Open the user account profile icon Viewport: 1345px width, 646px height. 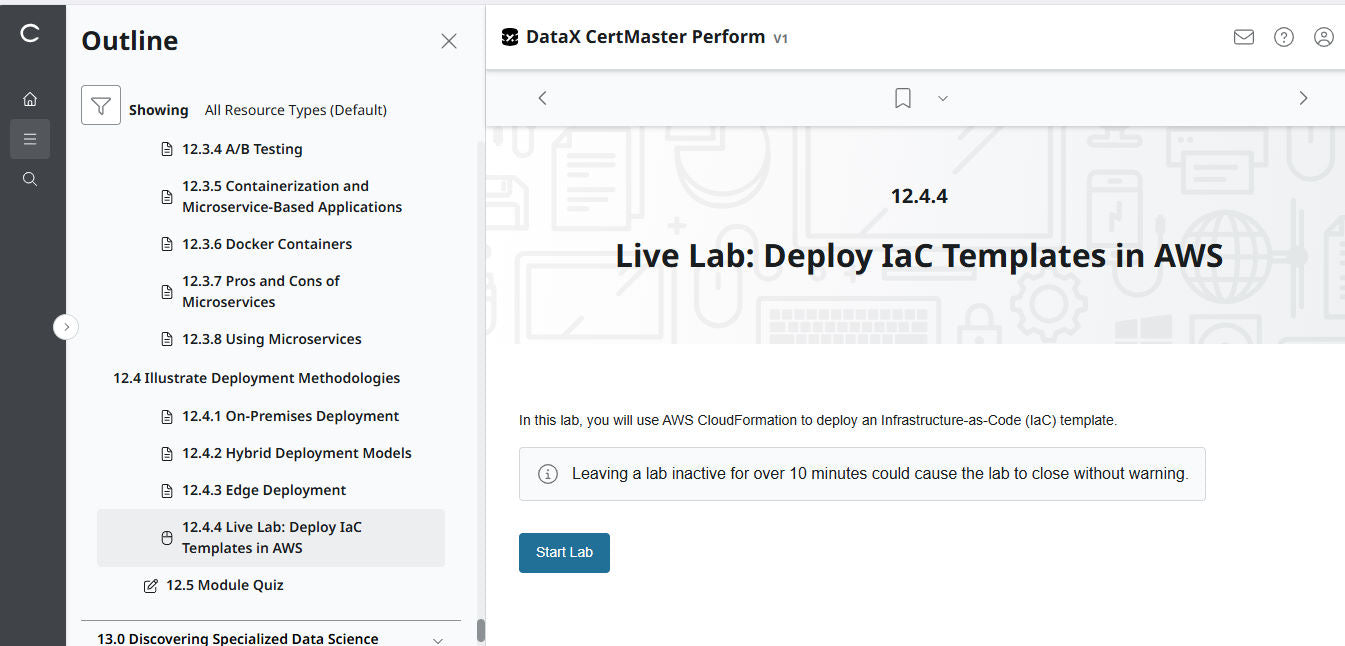point(1323,36)
